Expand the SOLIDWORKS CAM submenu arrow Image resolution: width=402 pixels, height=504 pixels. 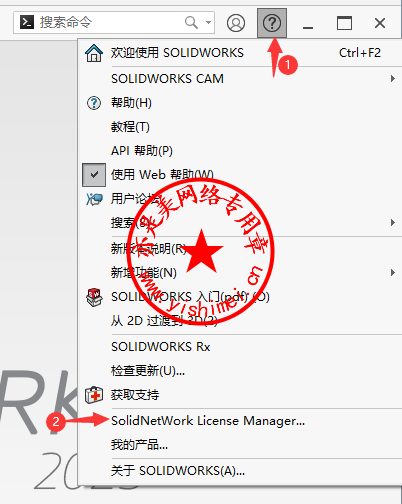tap(393, 79)
